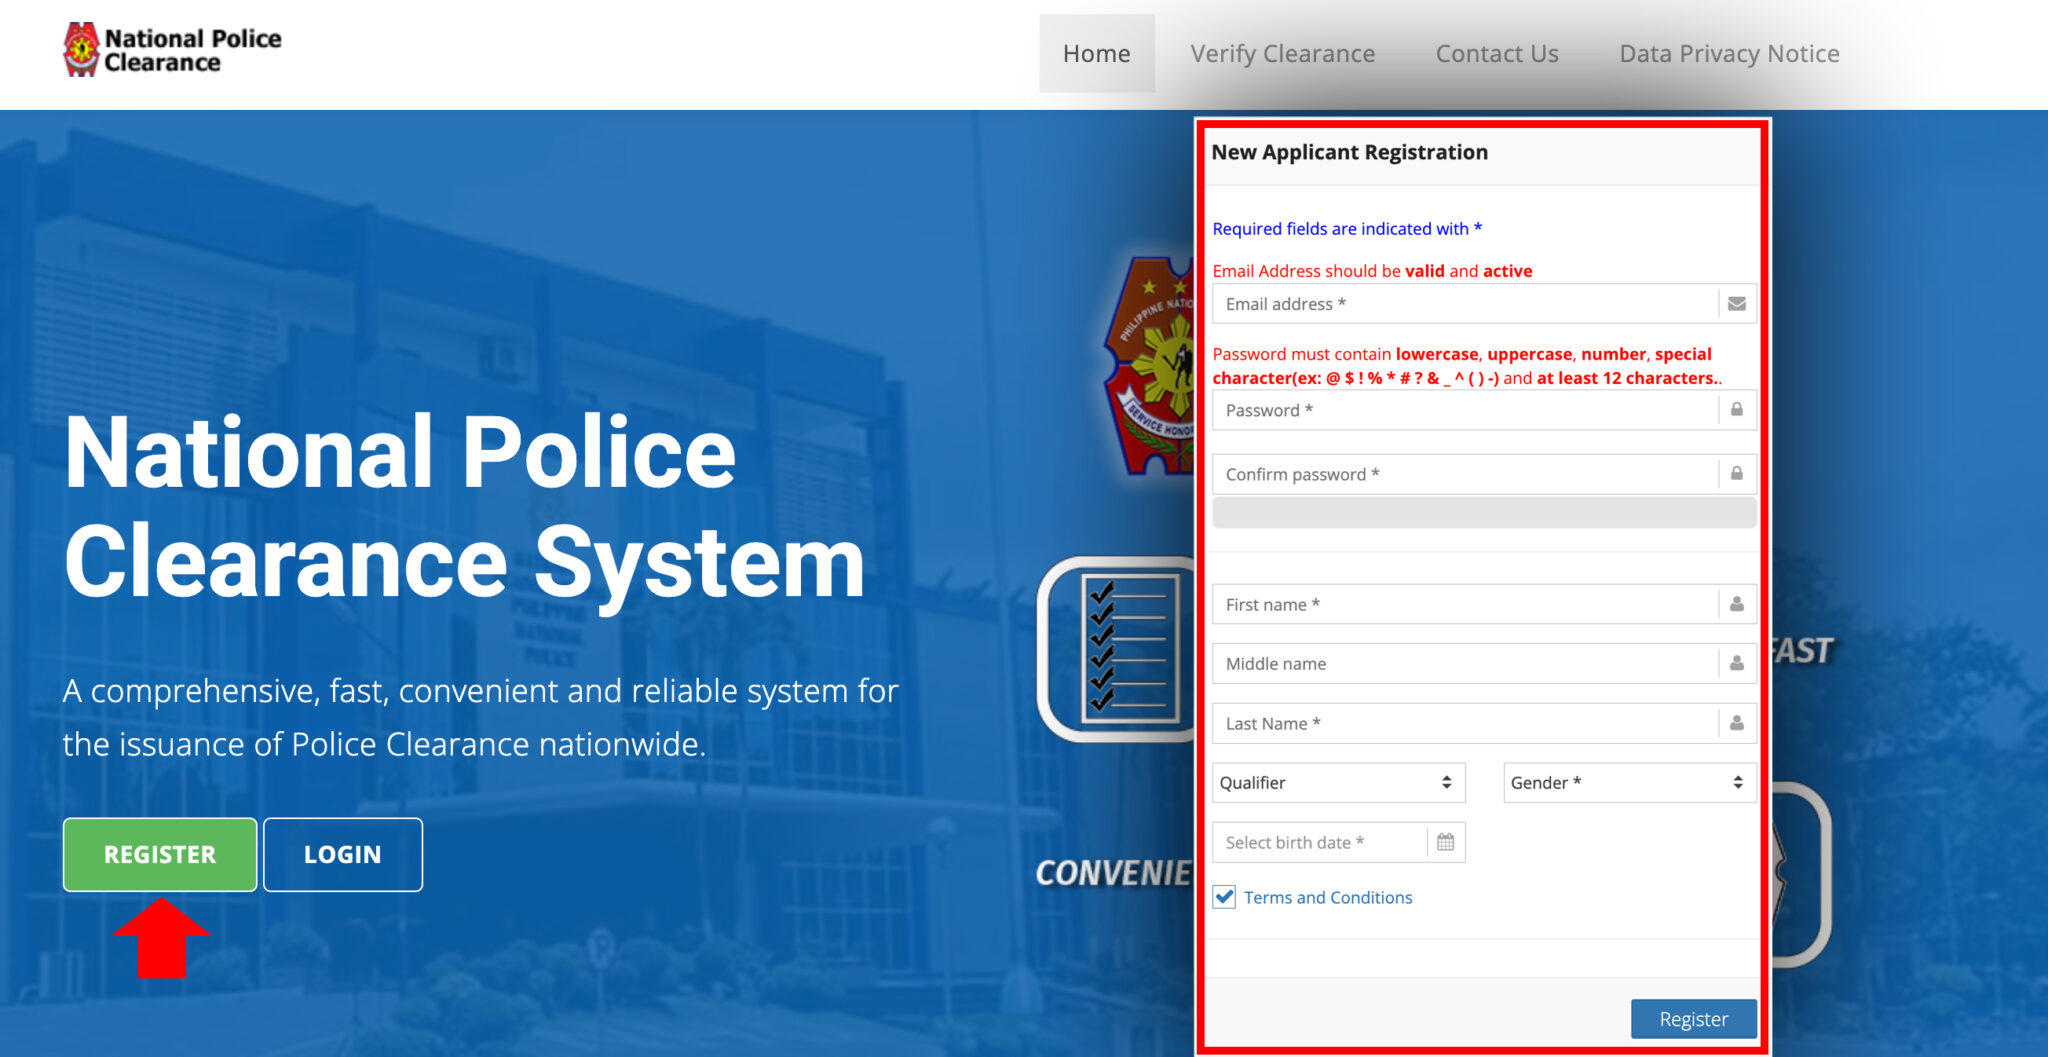This screenshot has height=1057, width=2048.
Task: Submit the form via the Register button
Action: pos(1693,1018)
